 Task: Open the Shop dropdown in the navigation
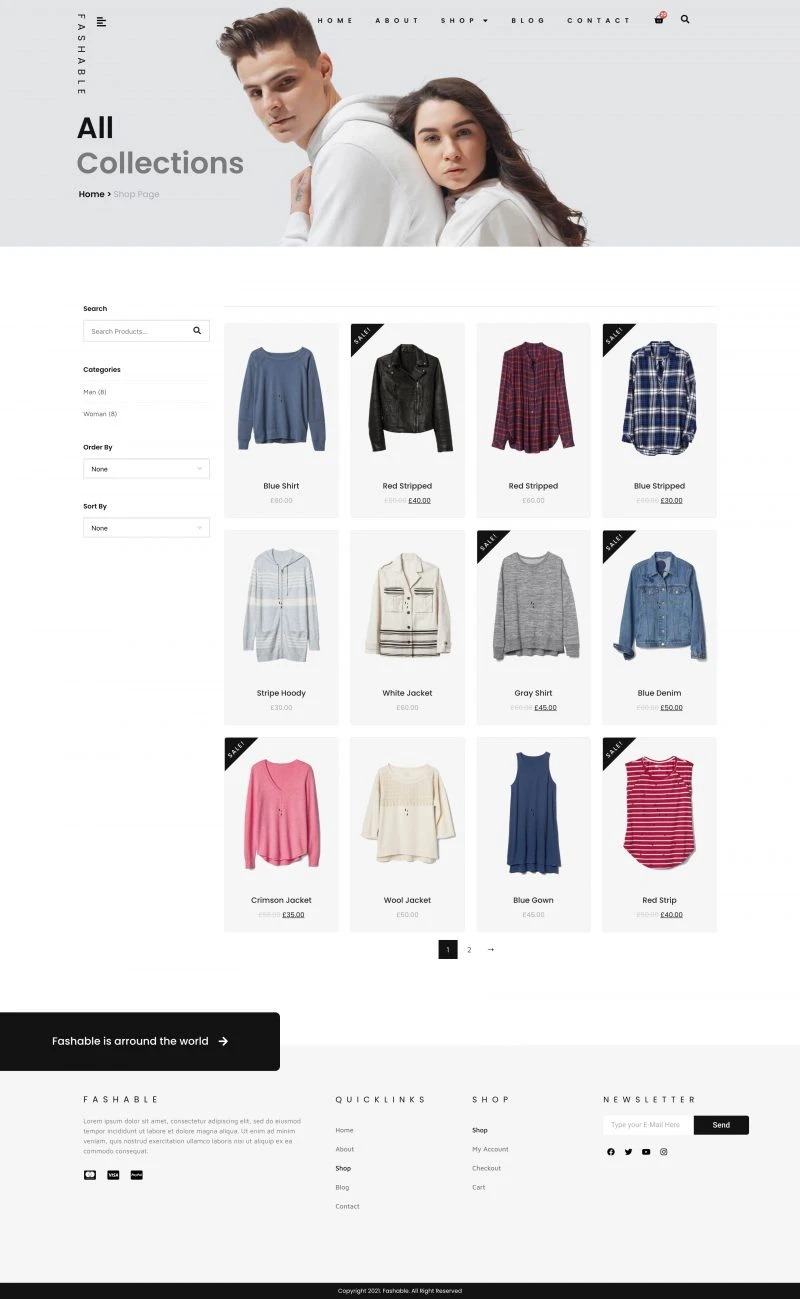pyautogui.click(x=465, y=21)
